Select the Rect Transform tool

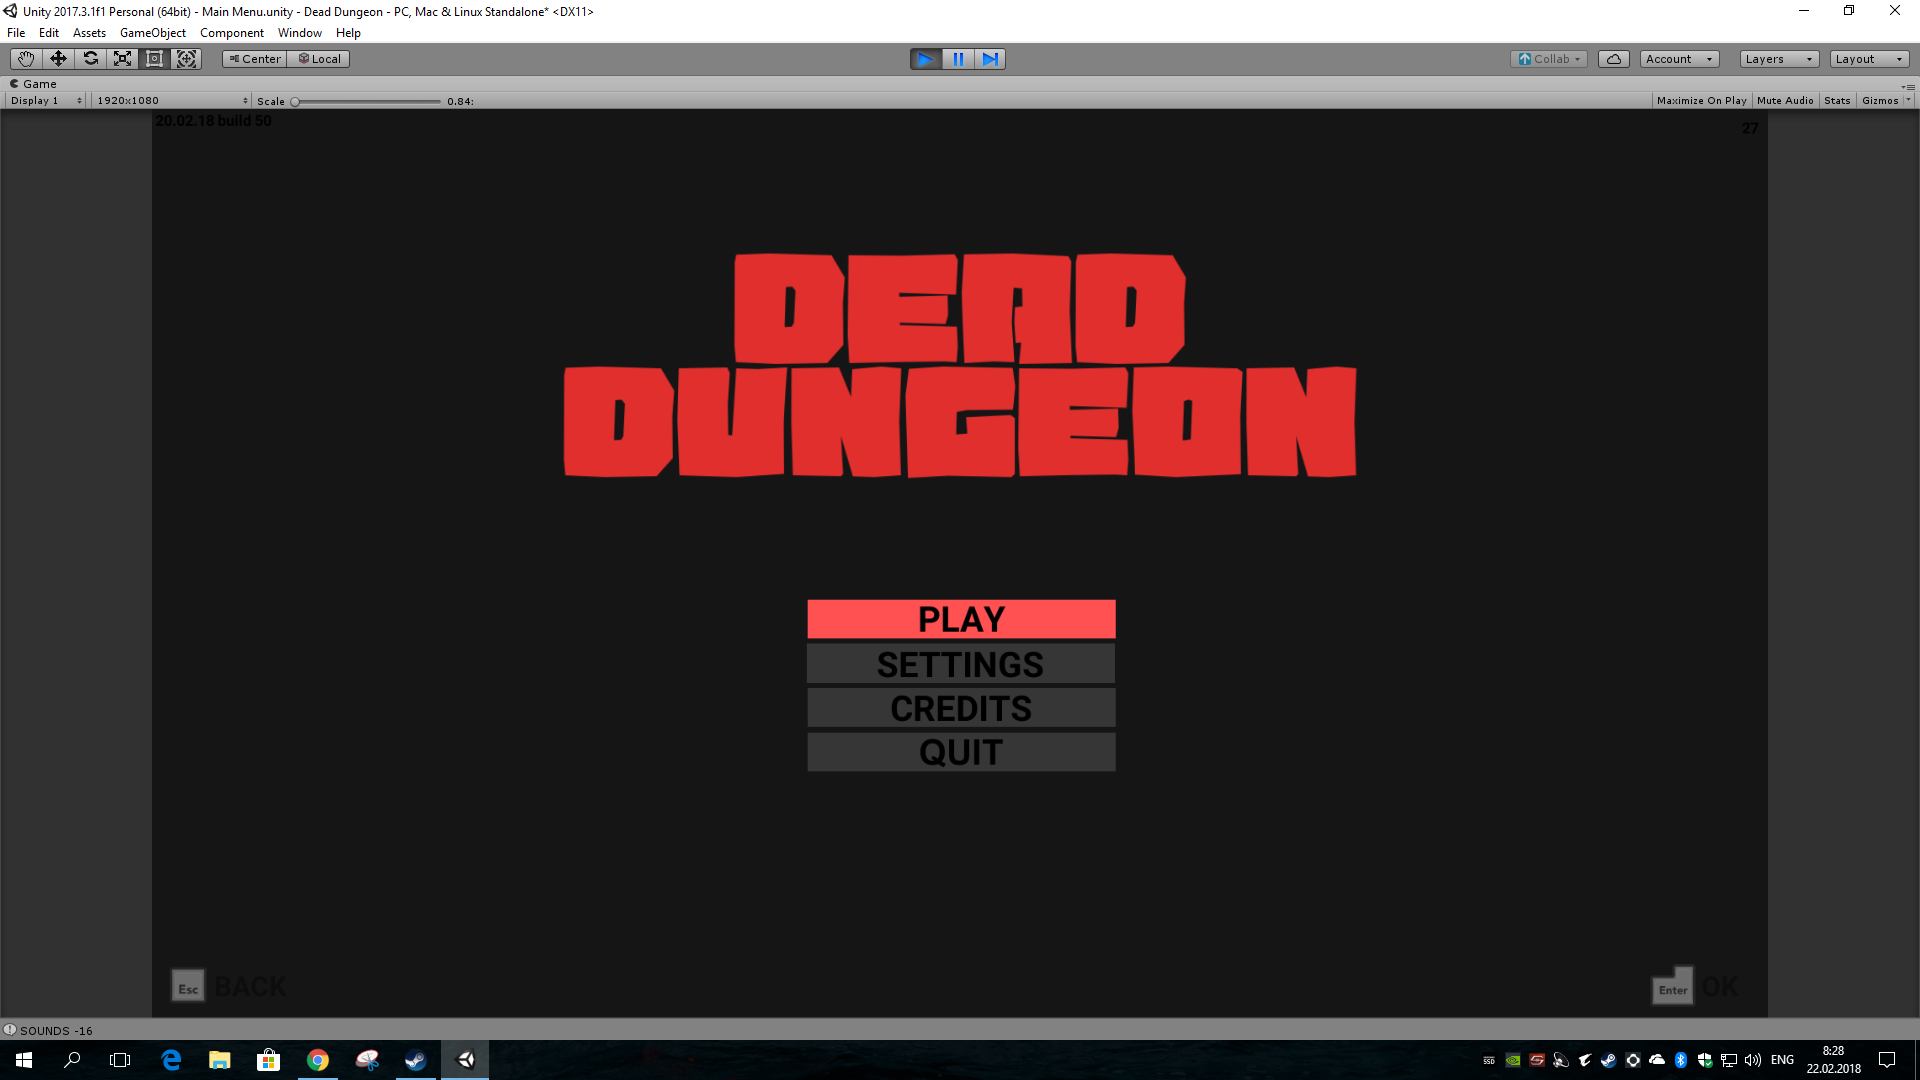(154, 59)
